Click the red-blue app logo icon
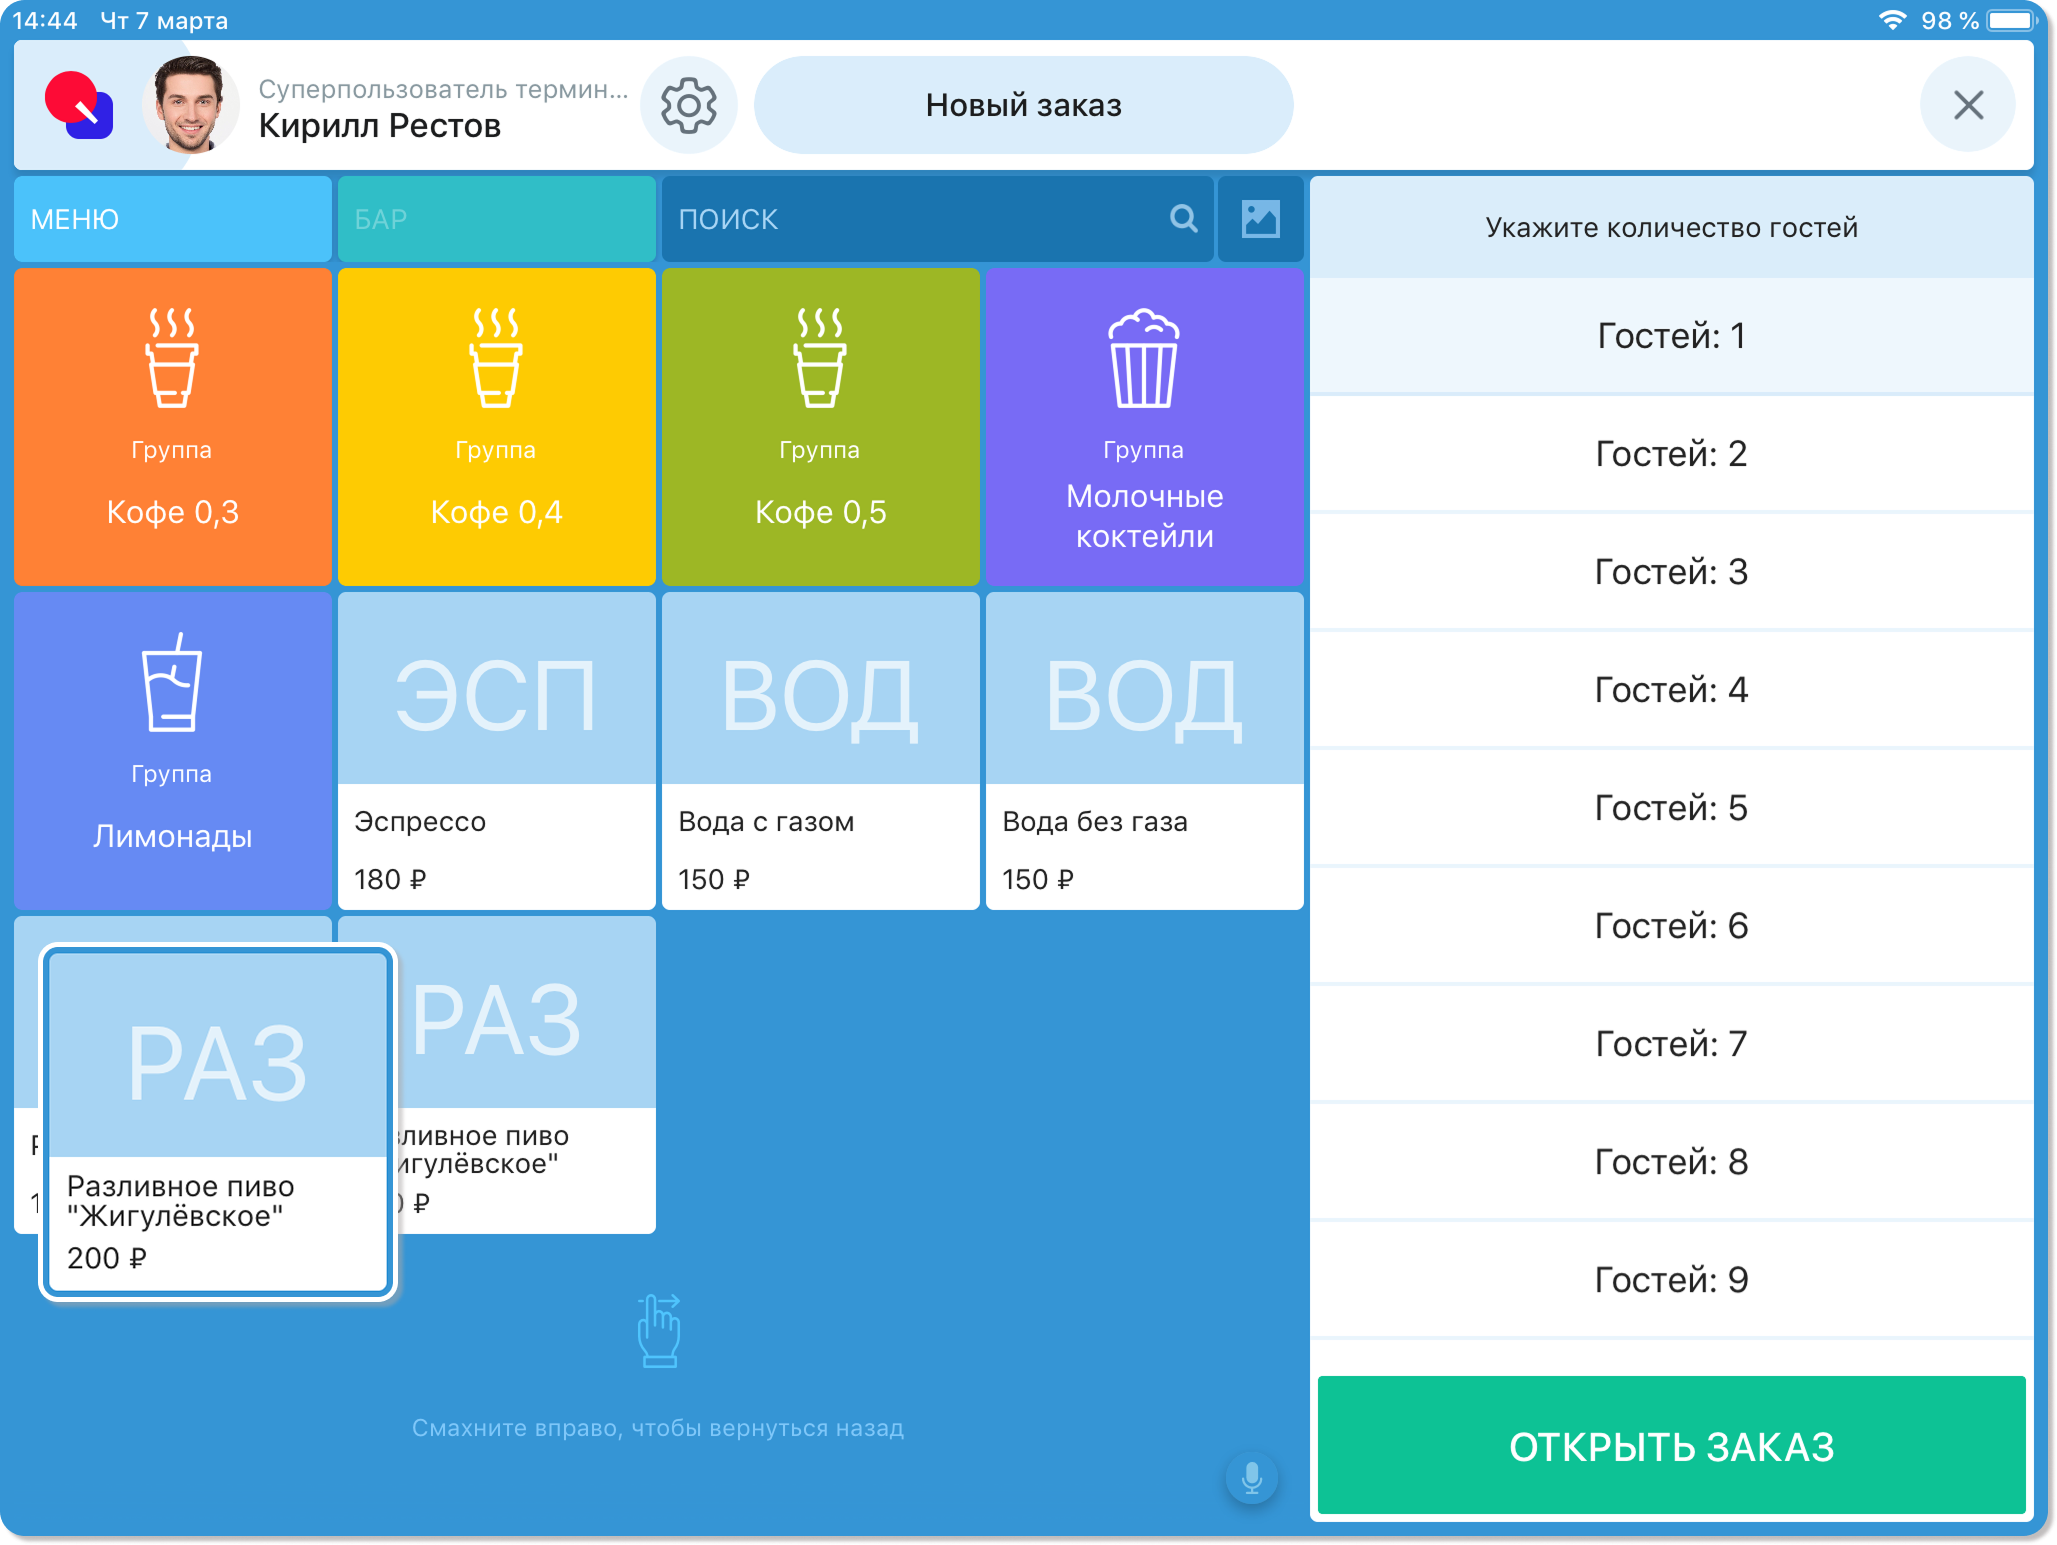This screenshot has width=2057, height=1545. click(80, 105)
